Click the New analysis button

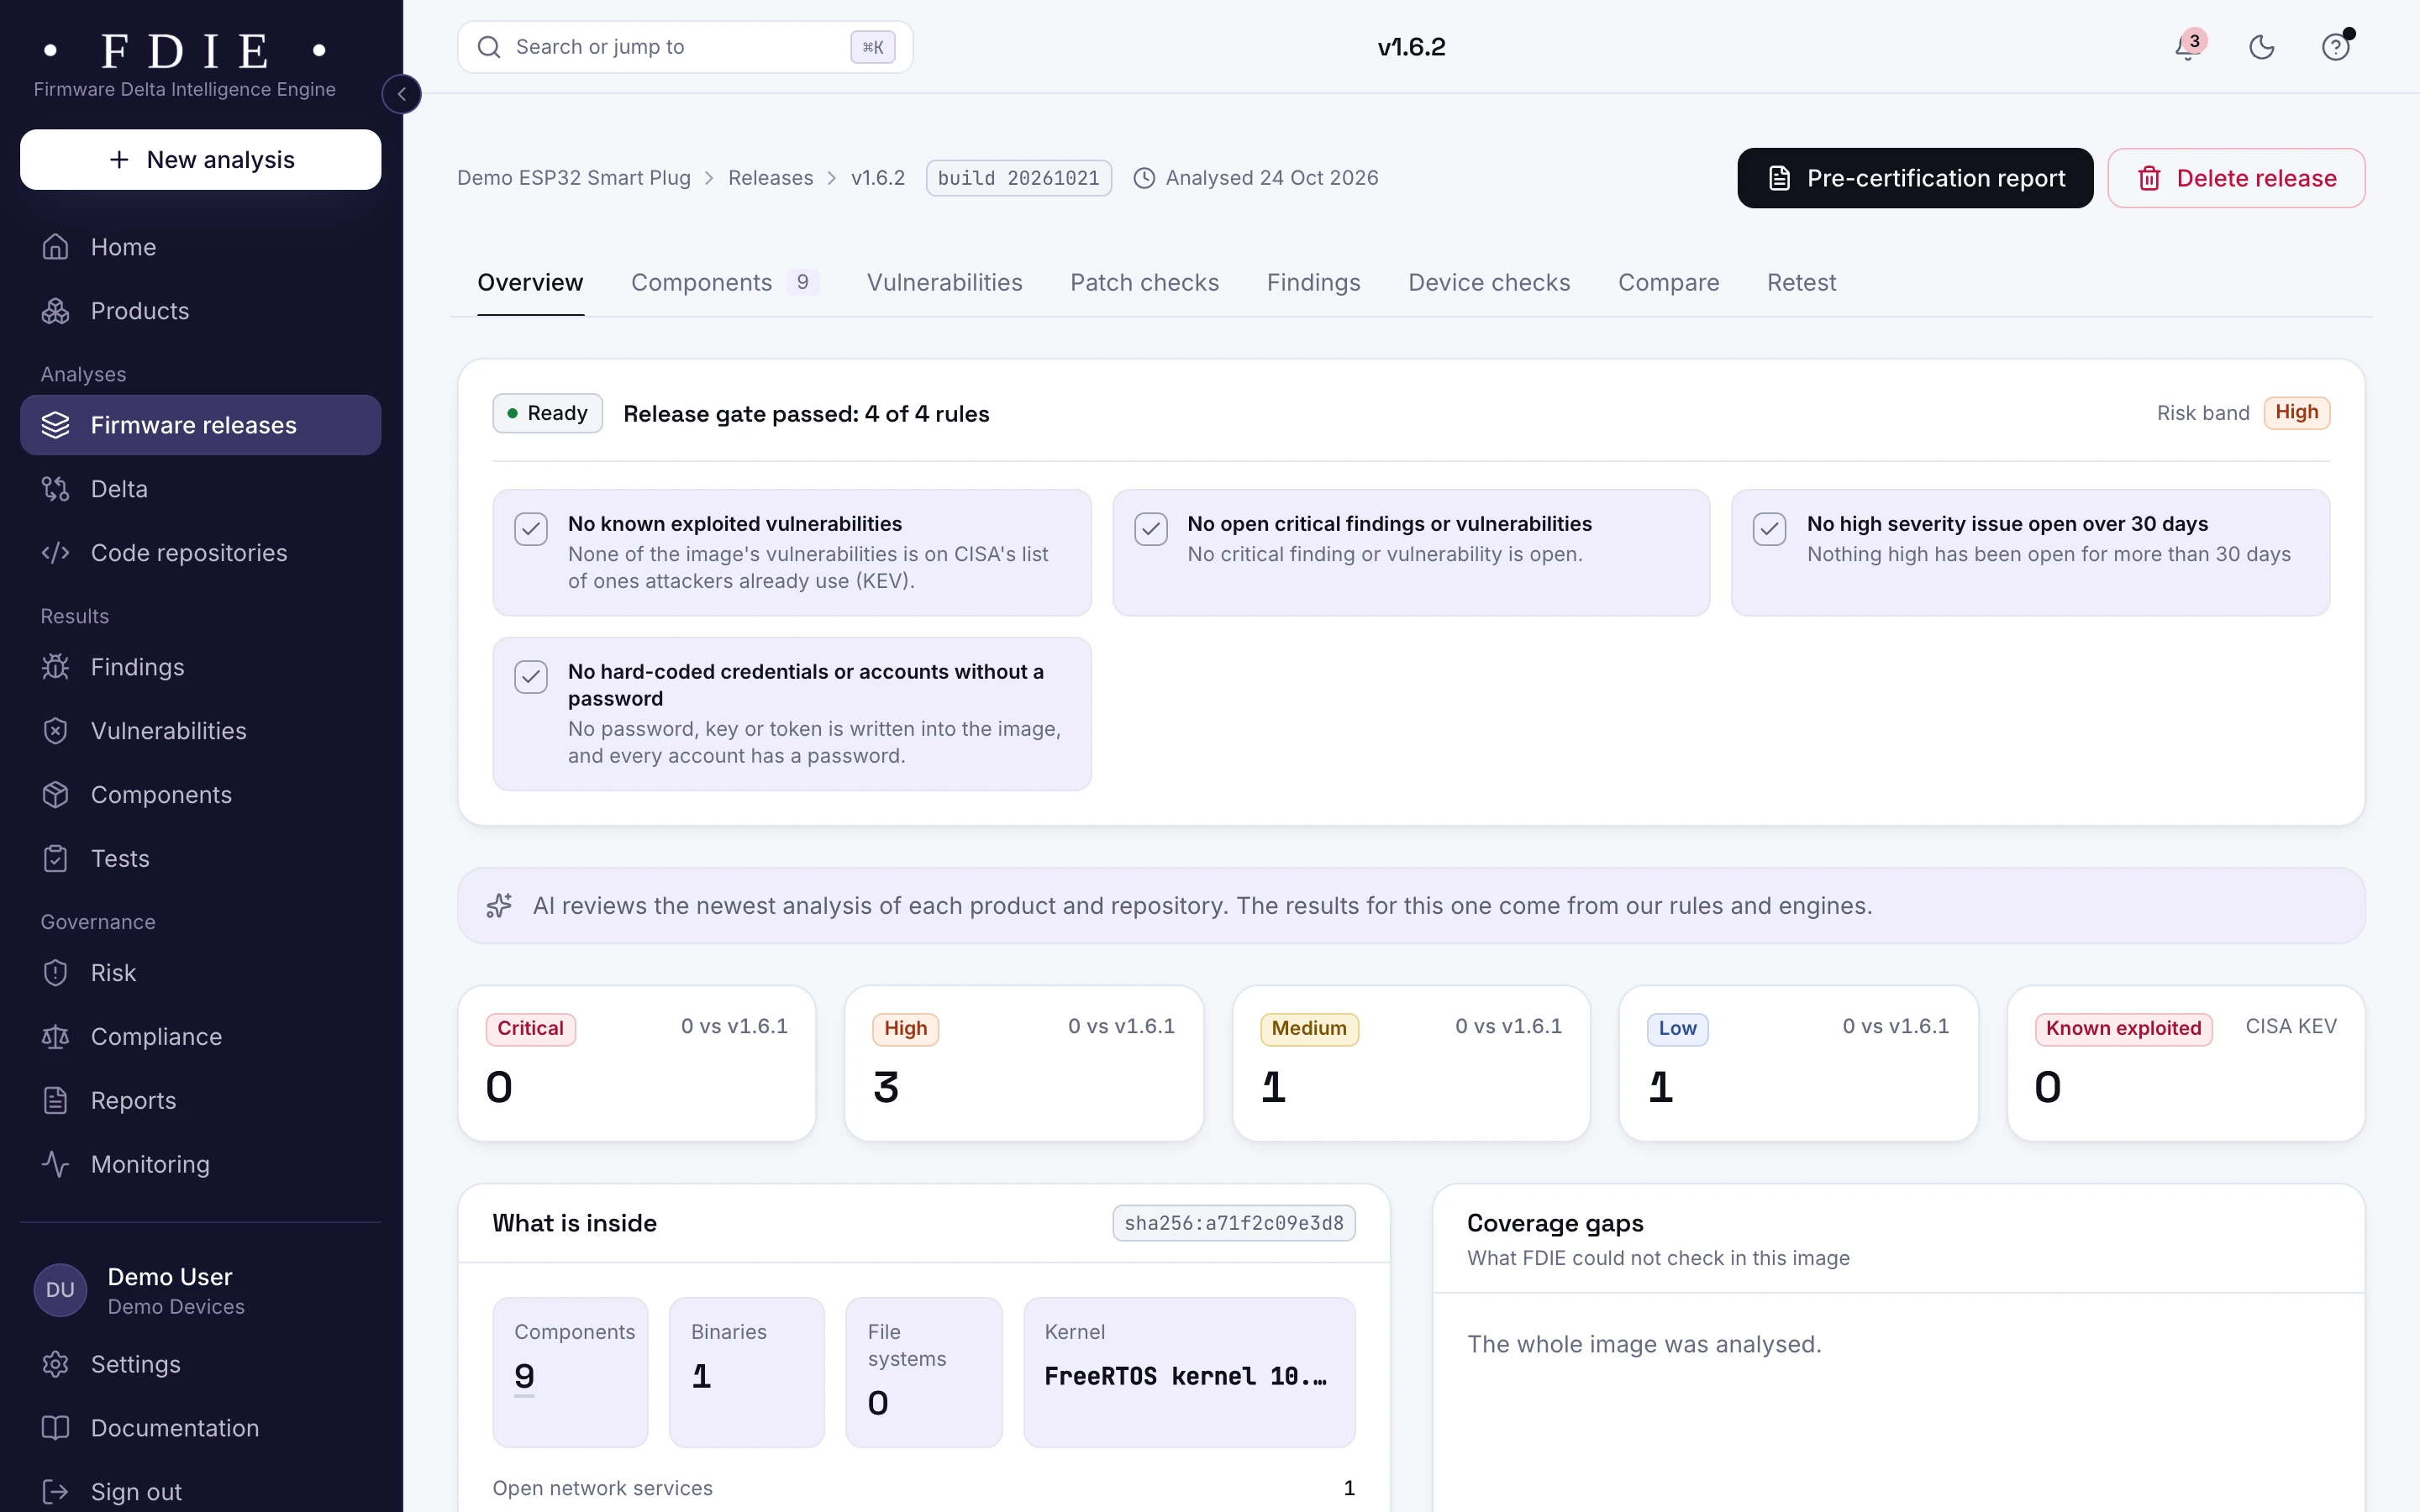click(x=200, y=160)
